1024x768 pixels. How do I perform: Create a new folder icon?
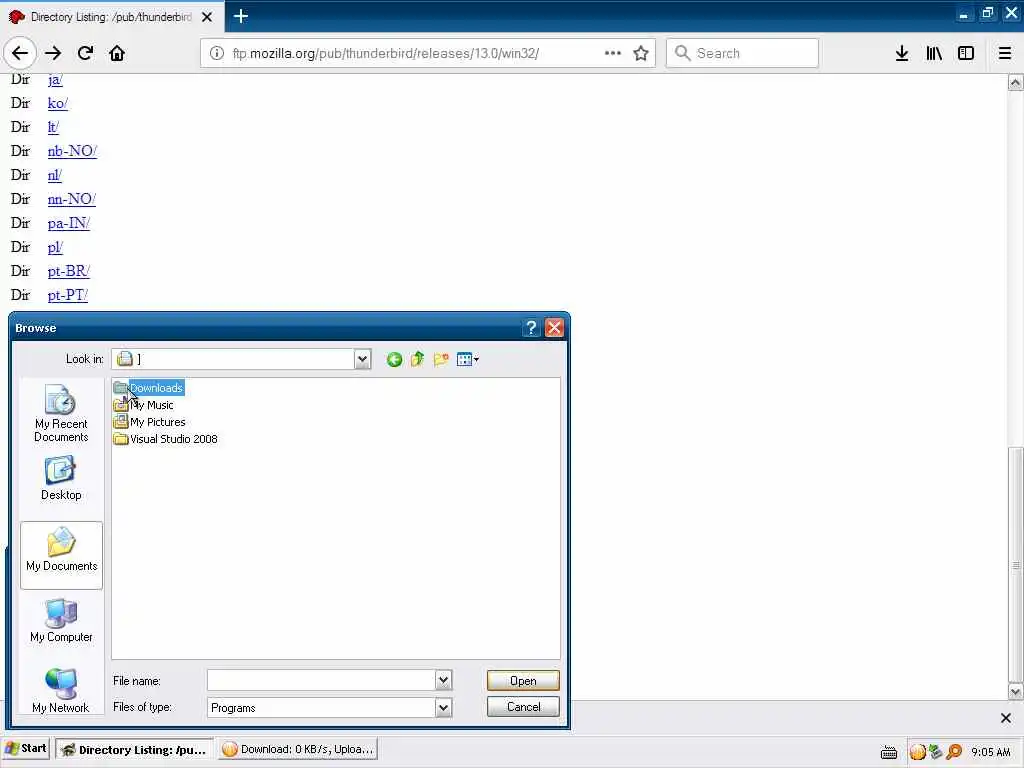tap(441, 359)
